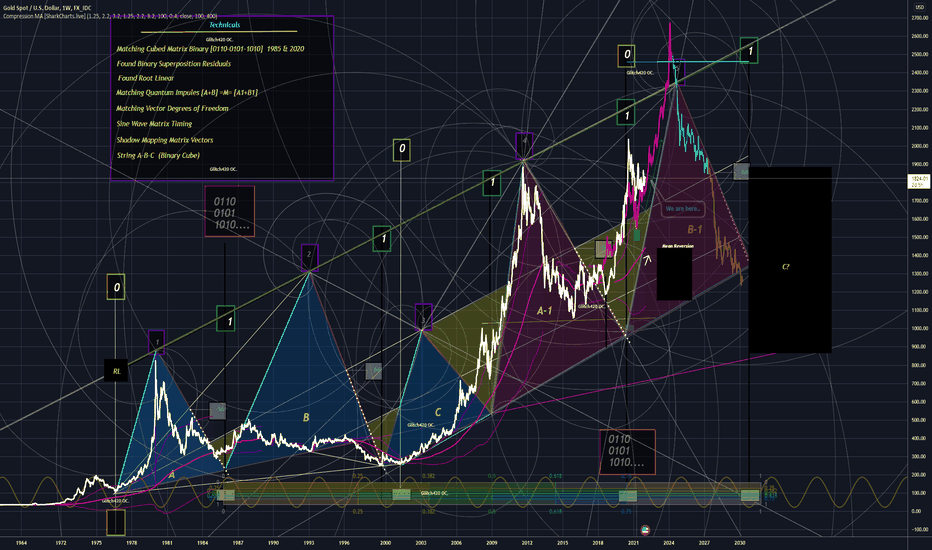Click the "A-1" wave label
This screenshot has width=932, height=550.
tap(544, 310)
